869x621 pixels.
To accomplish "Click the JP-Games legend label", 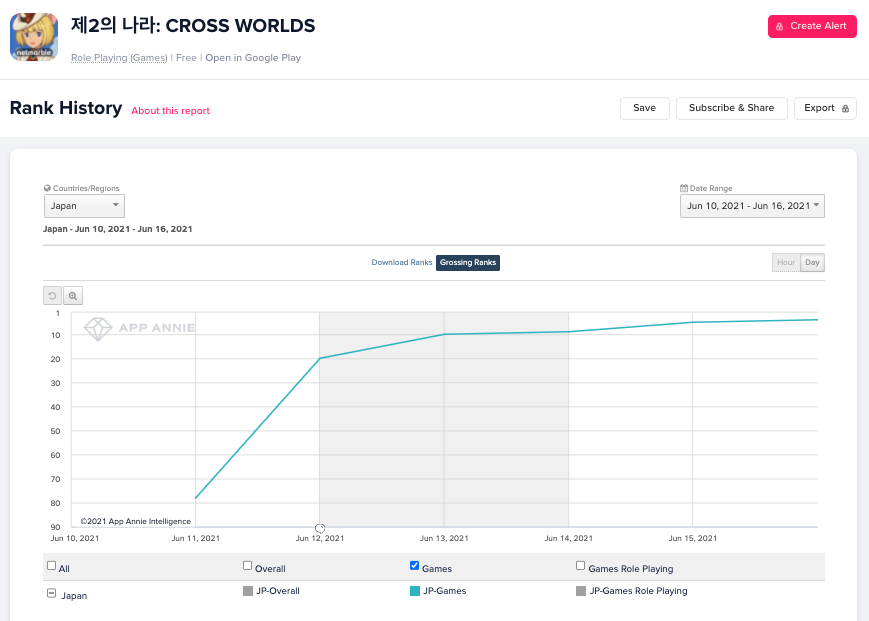I will pyautogui.click(x=444, y=591).
